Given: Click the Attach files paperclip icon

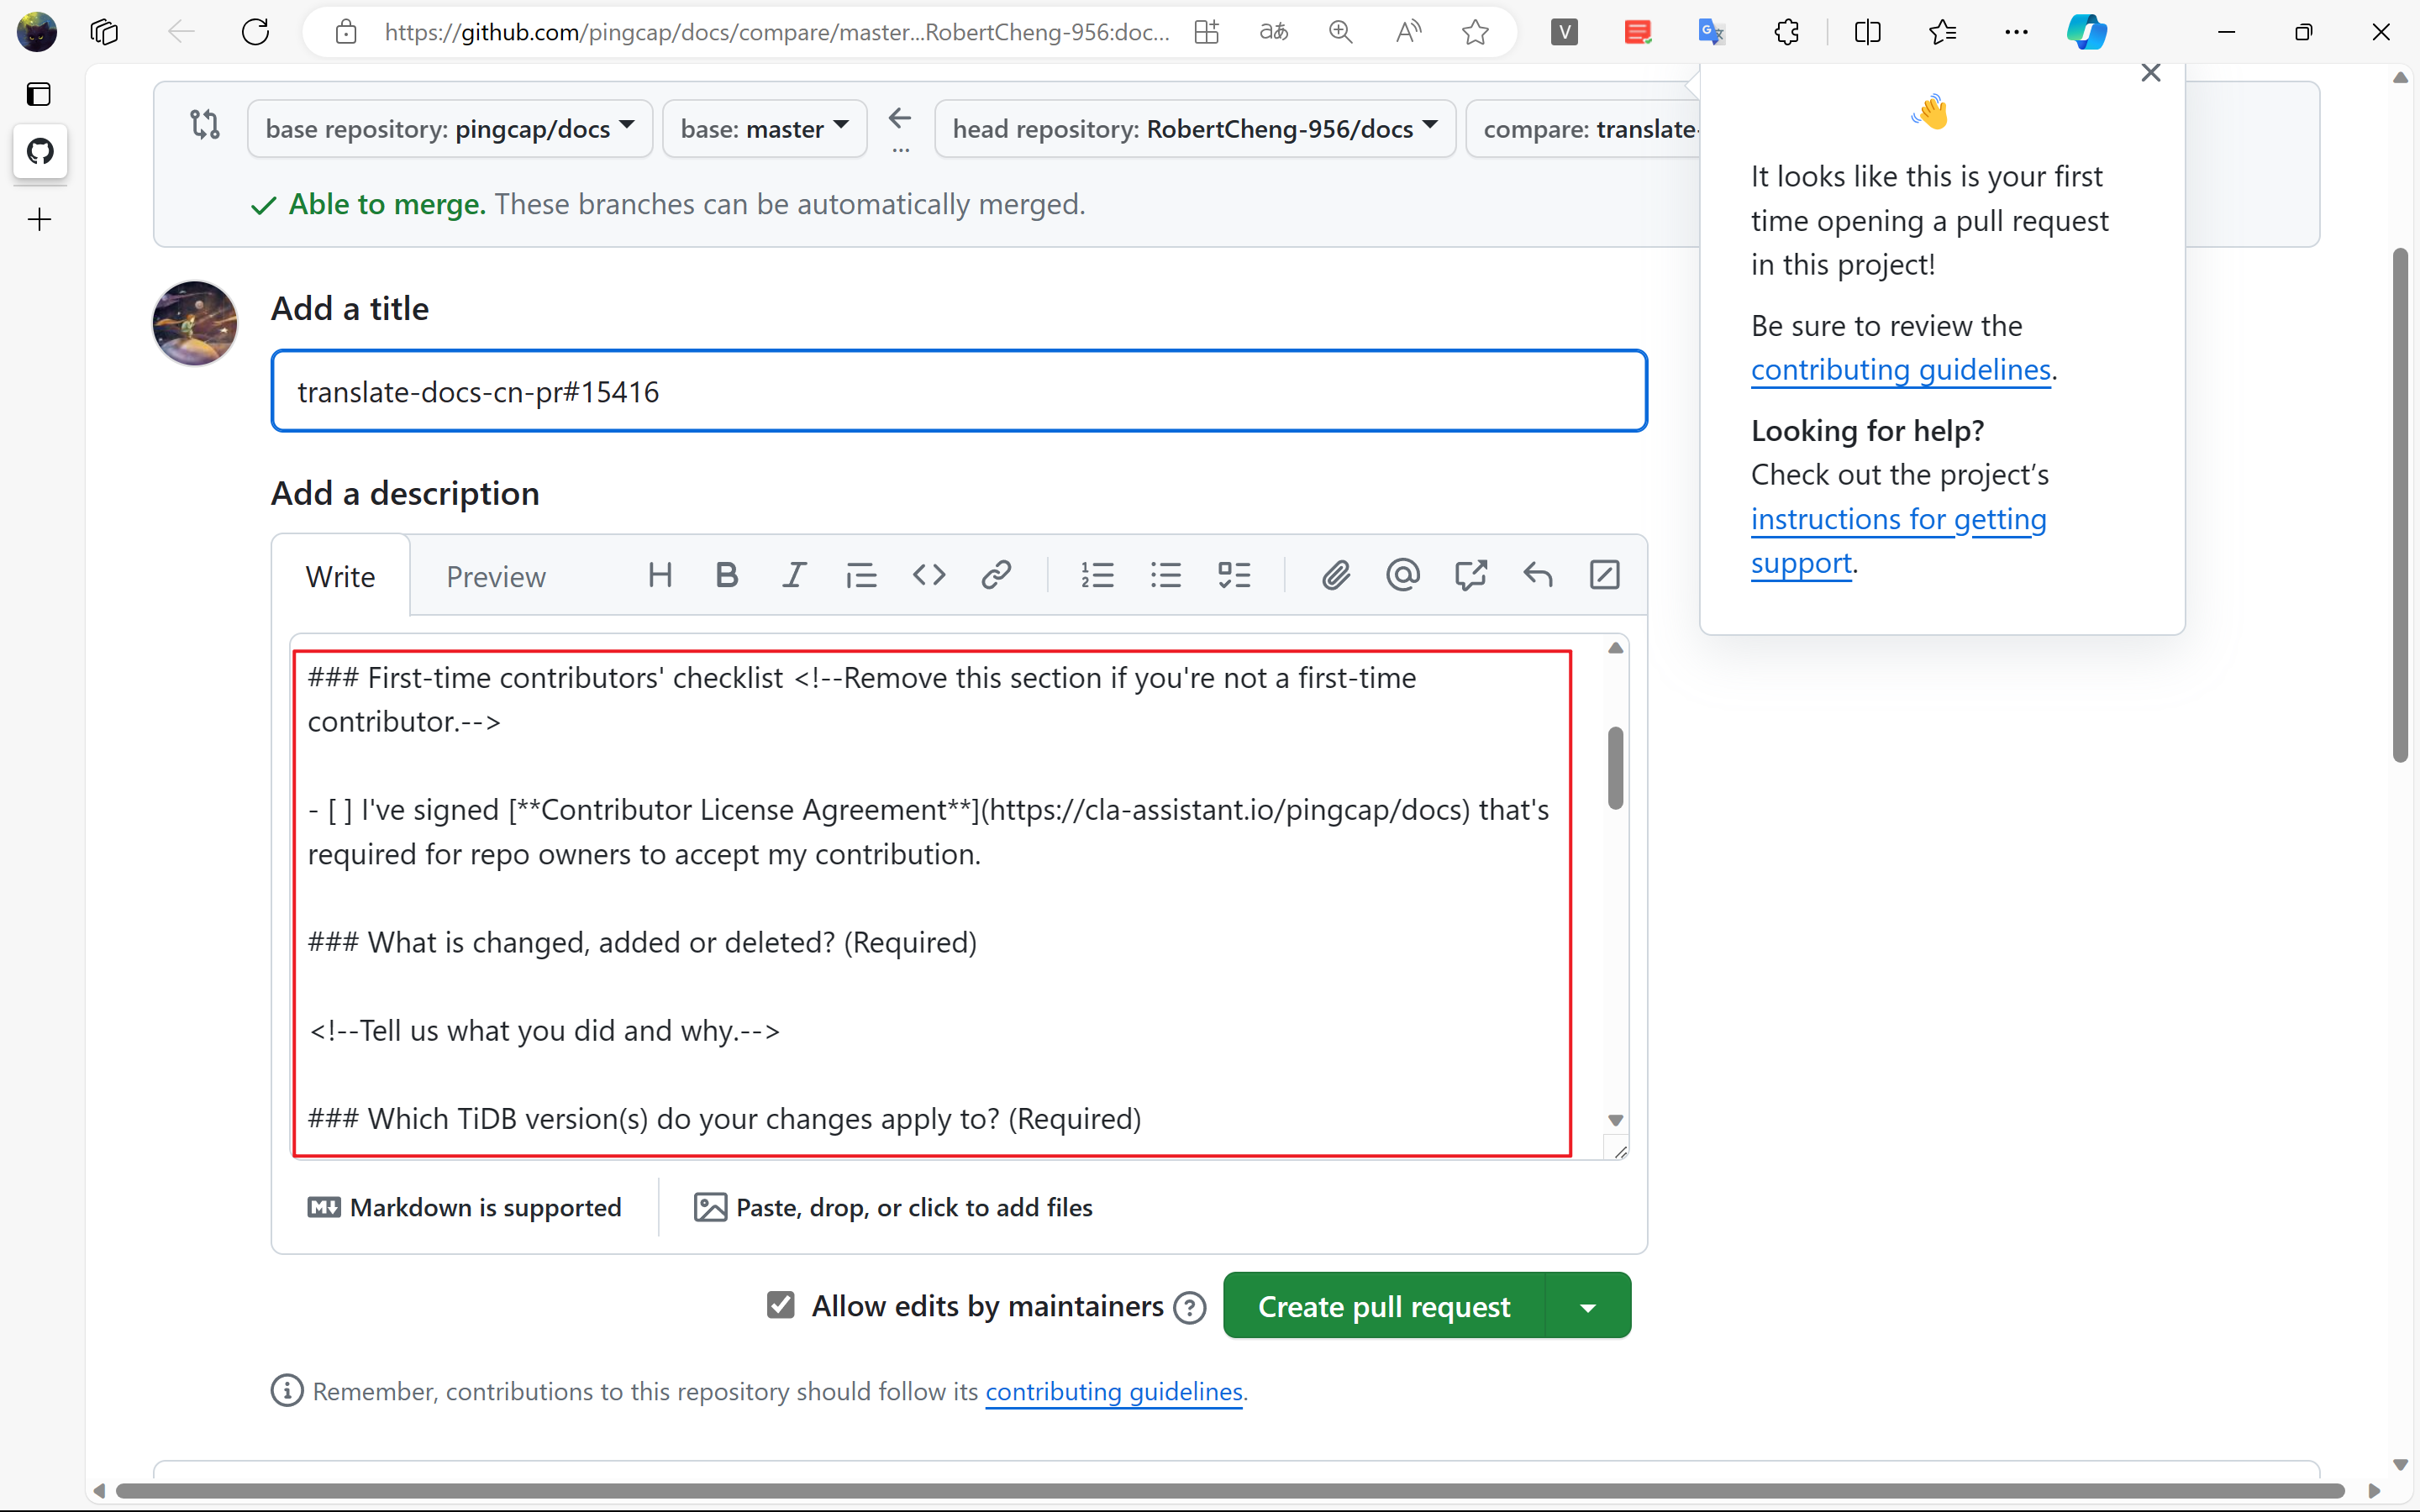Looking at the screenshot, I should click(x=1336, y=575).
